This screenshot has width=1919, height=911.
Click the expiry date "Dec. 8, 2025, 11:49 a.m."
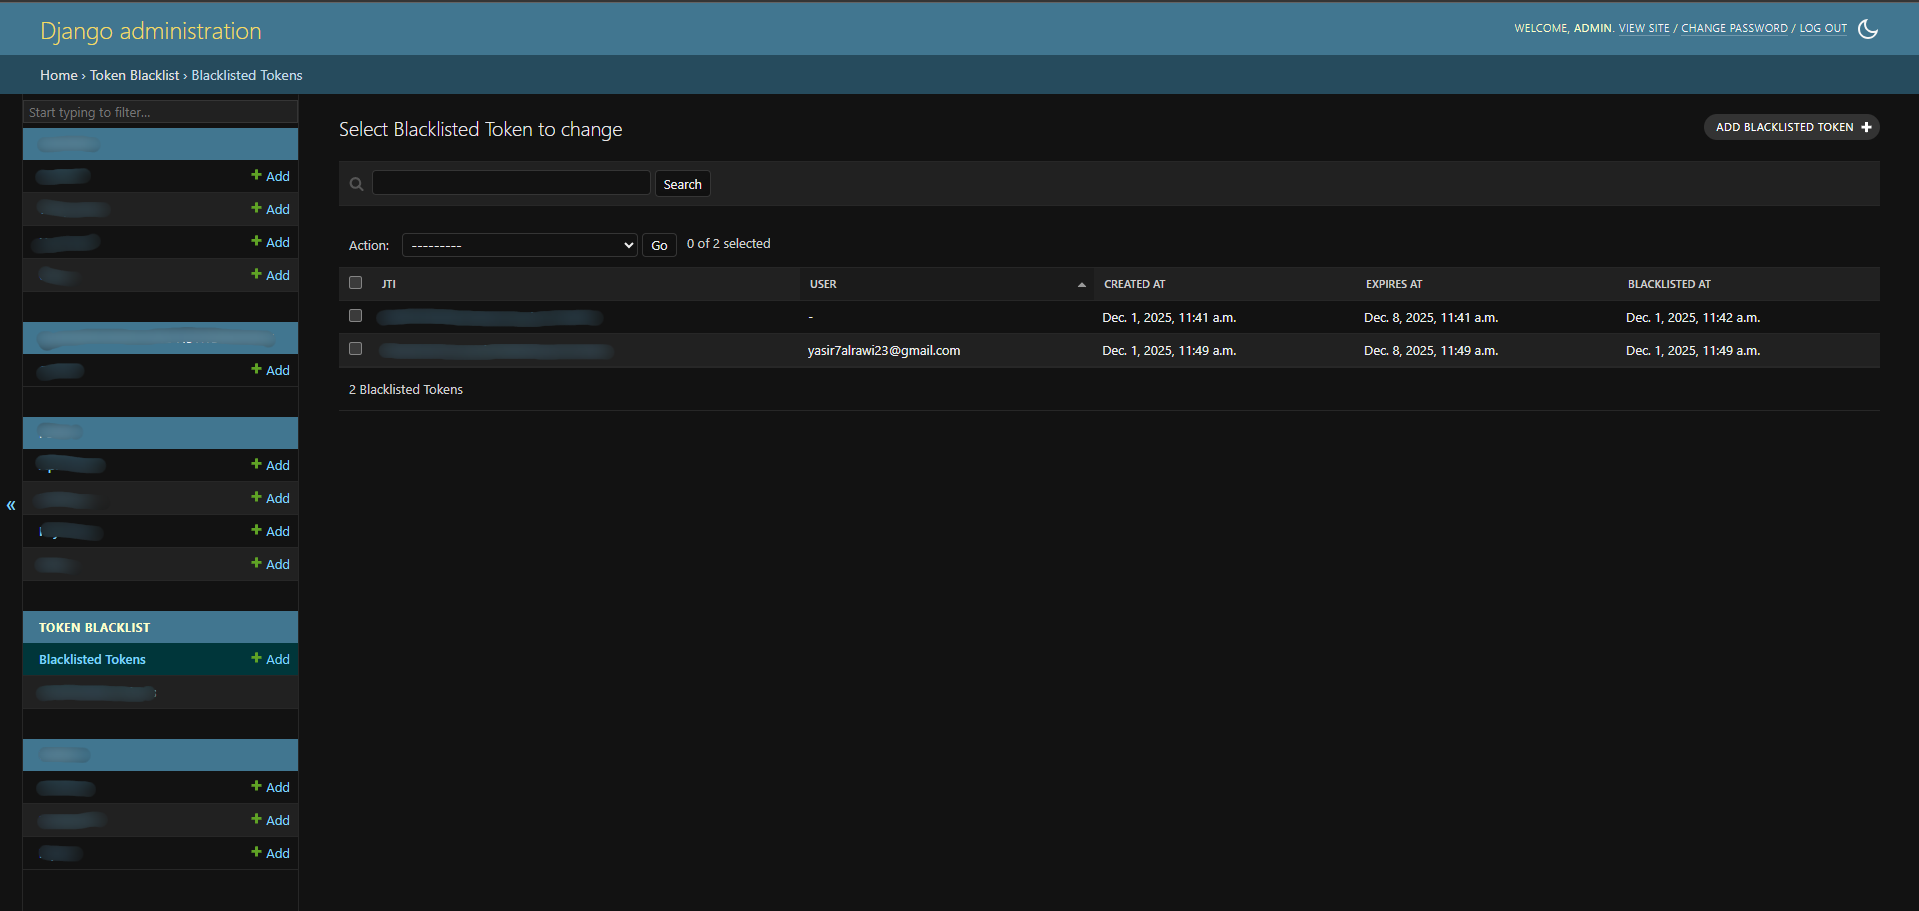click(x=1431, y=350)
